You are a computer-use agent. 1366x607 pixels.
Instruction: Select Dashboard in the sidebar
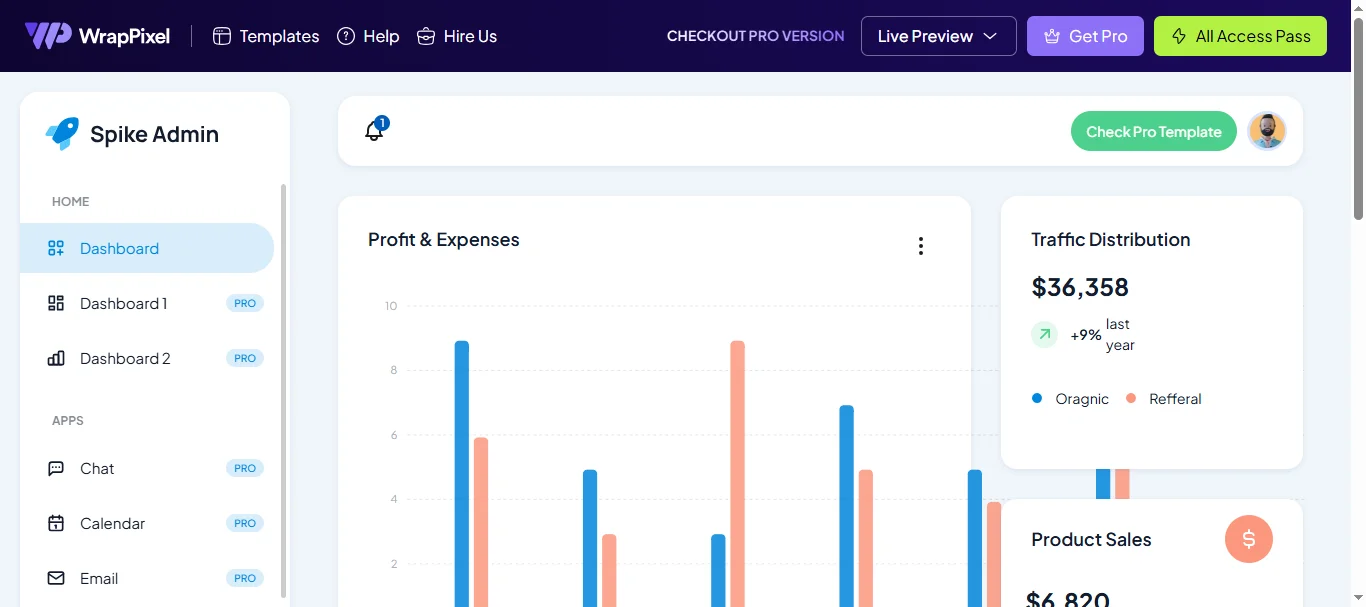pyautogui.click(x=147, y=248)
